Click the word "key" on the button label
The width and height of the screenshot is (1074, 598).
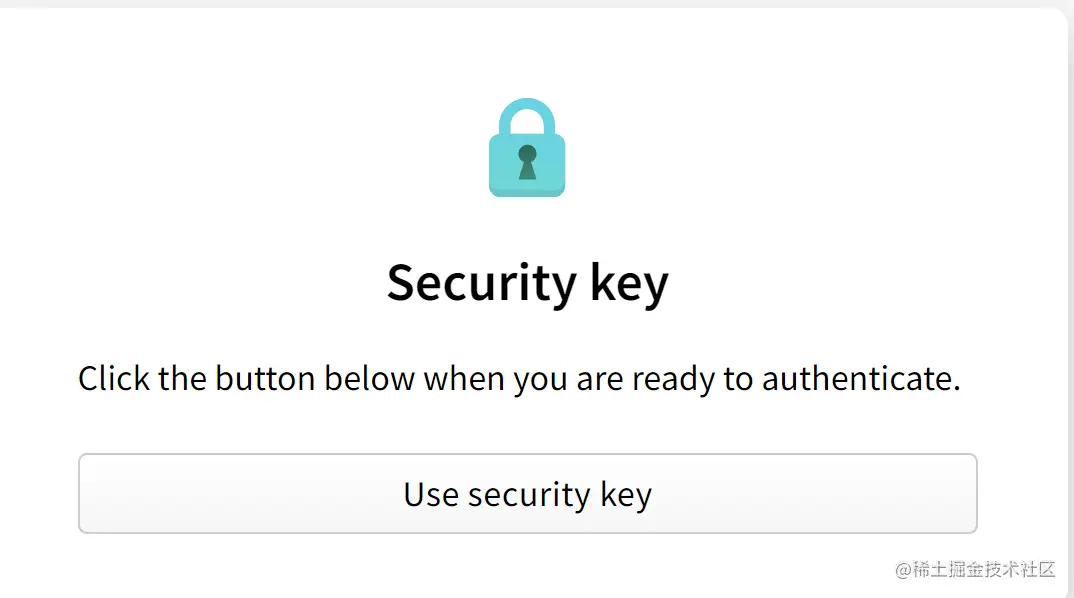(627, 494)
